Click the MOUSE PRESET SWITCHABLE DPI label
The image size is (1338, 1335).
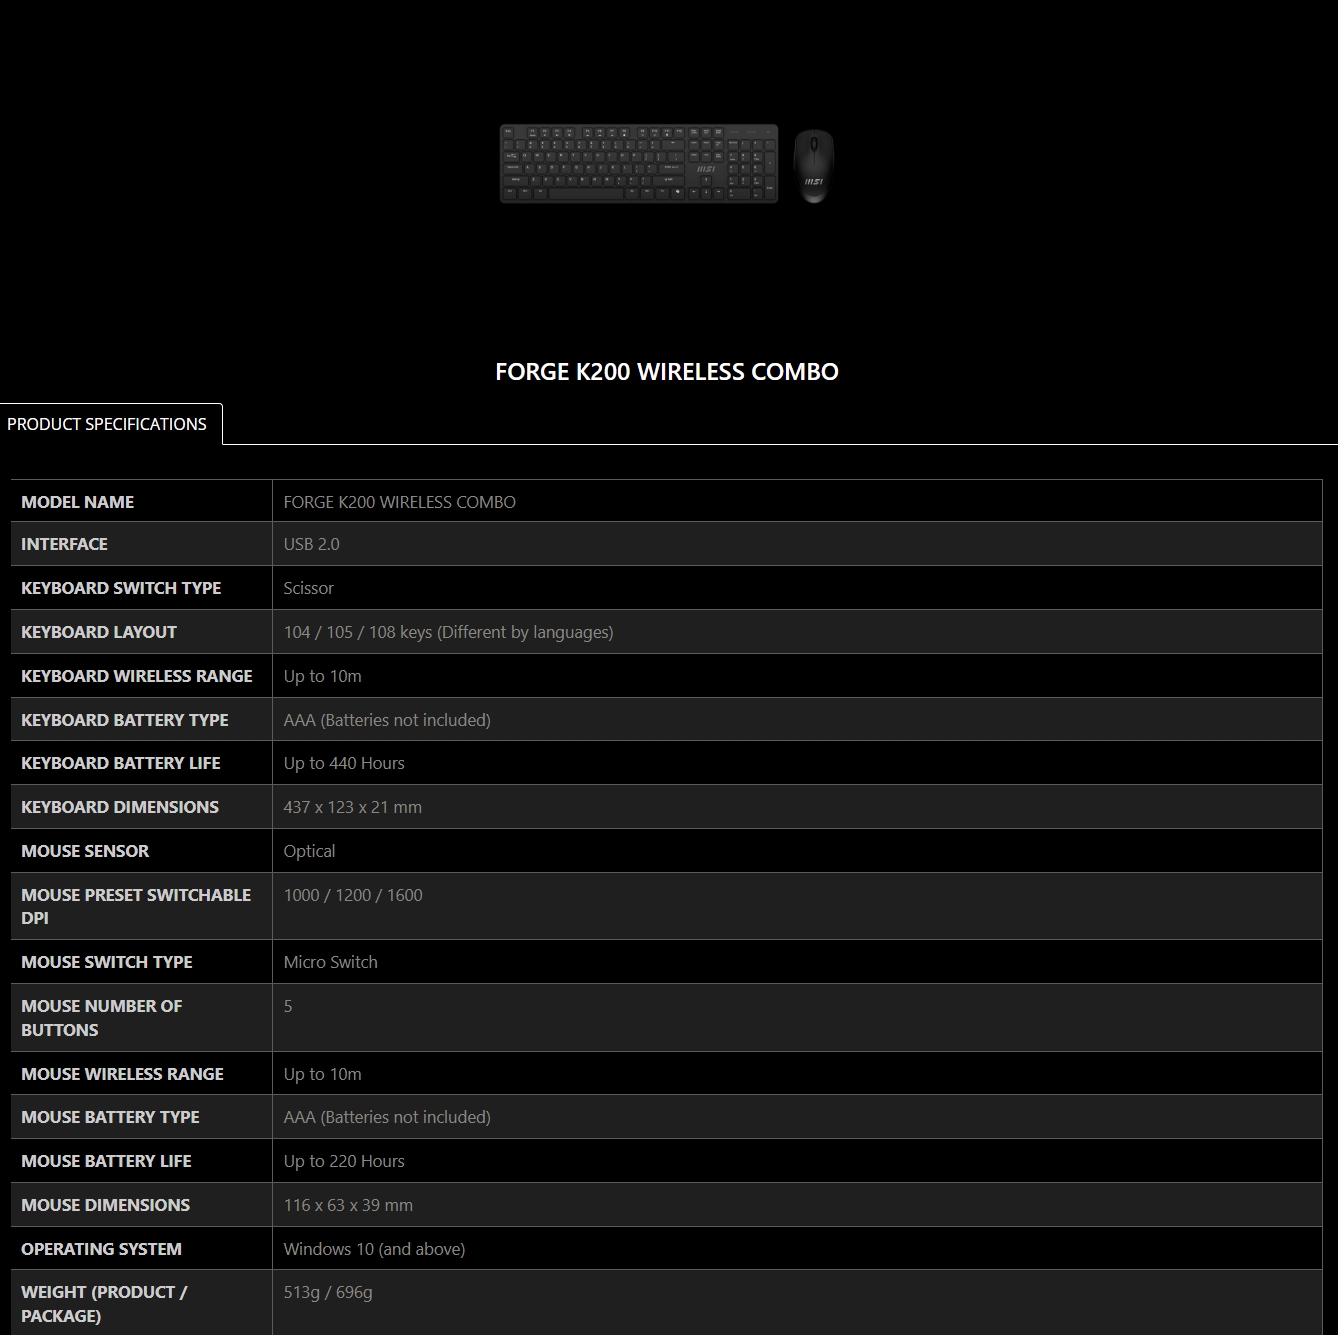tap(136, 906)
